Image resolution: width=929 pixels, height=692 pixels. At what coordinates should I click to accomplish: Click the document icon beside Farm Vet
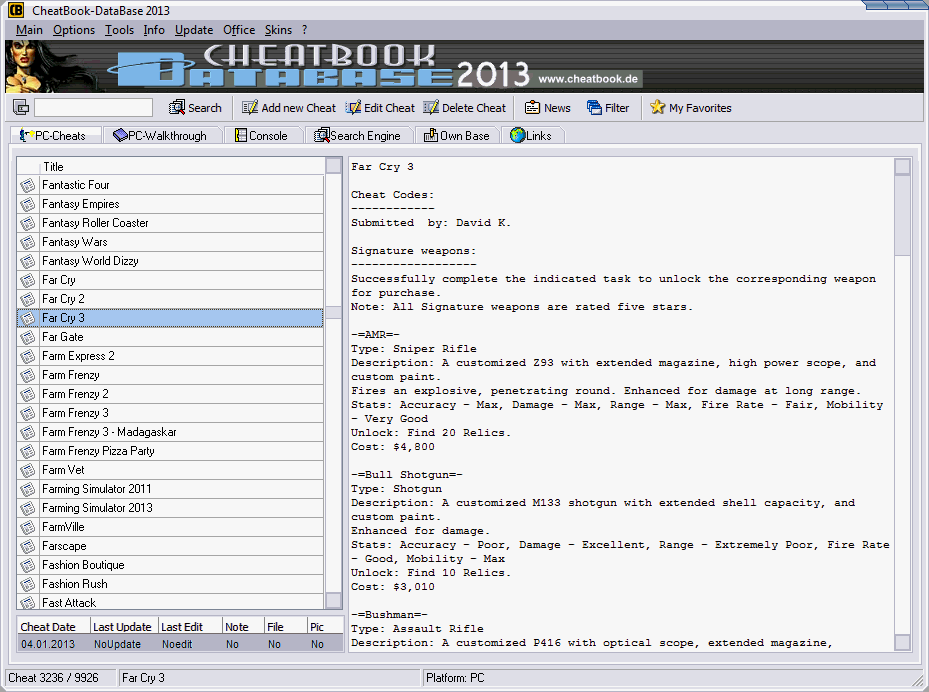point(28,470)
